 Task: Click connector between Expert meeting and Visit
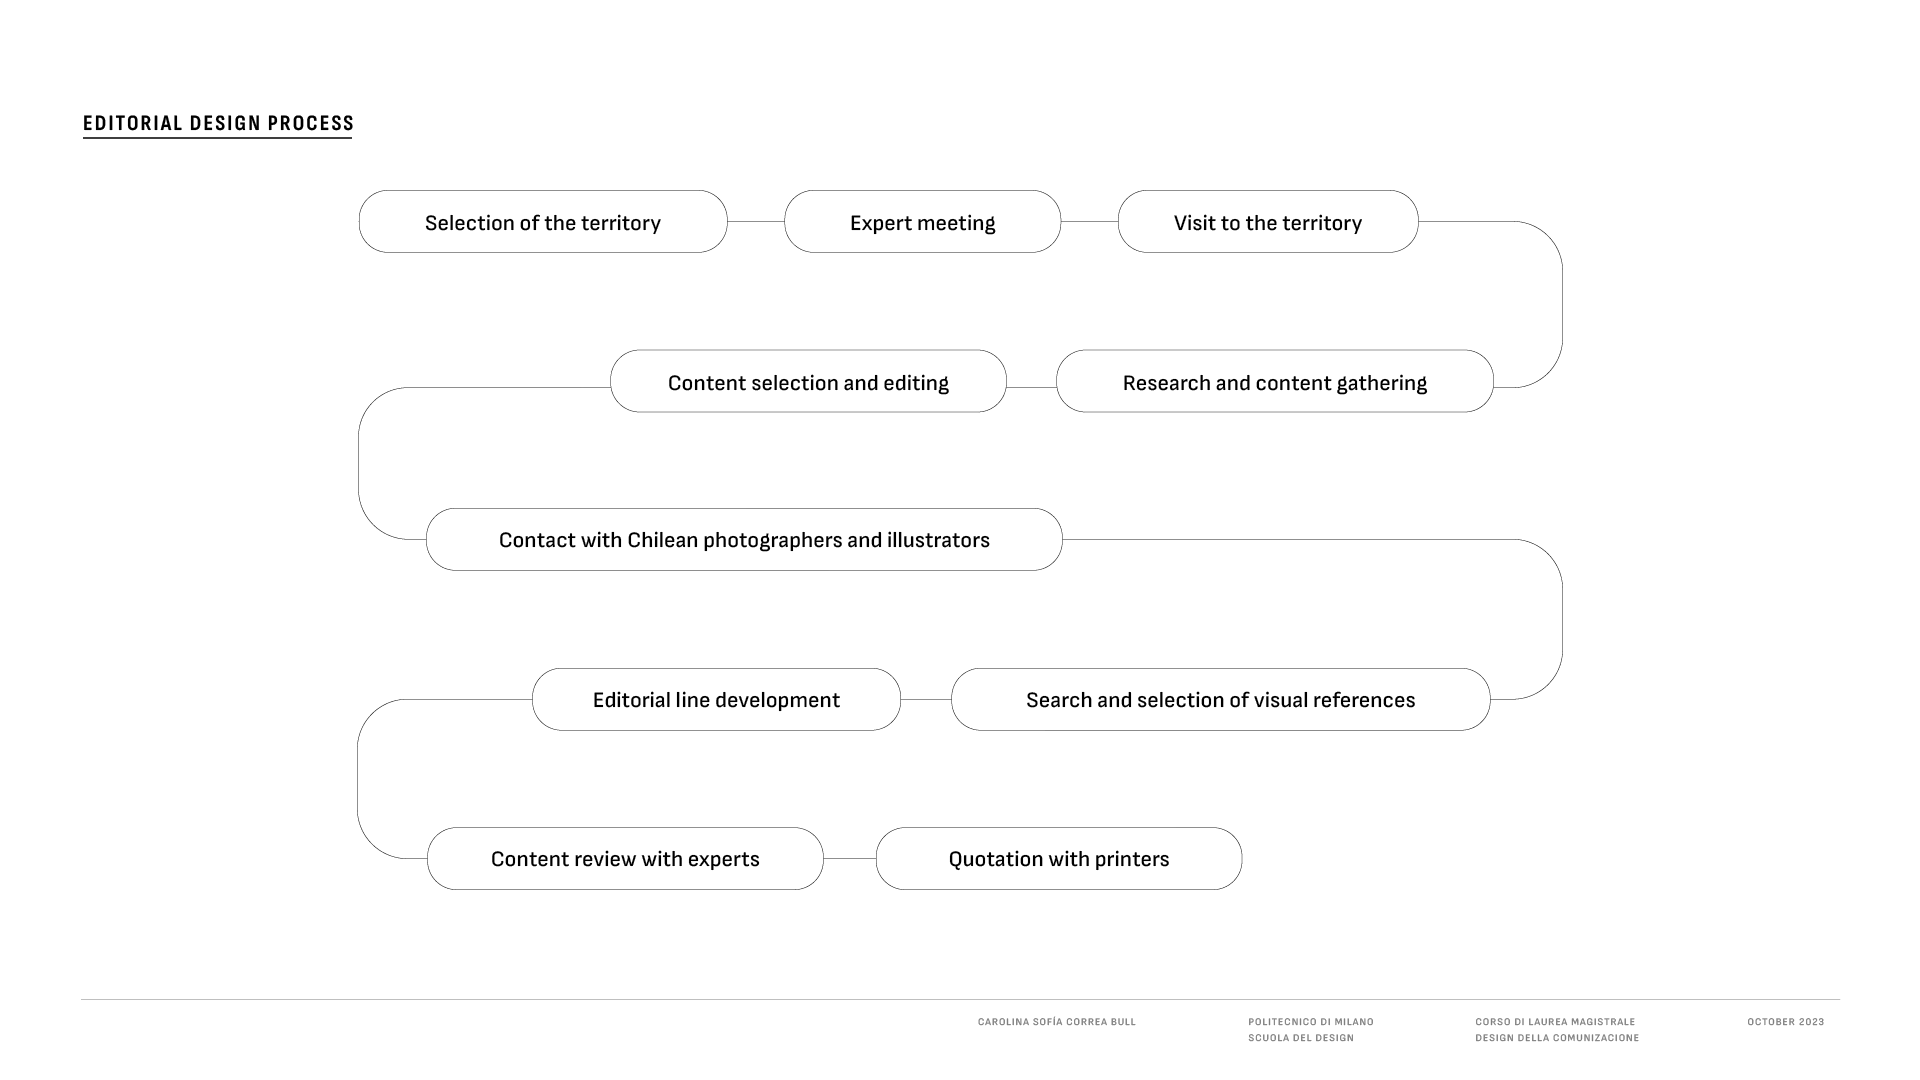pyautogui.click(x=1089, y=222)
